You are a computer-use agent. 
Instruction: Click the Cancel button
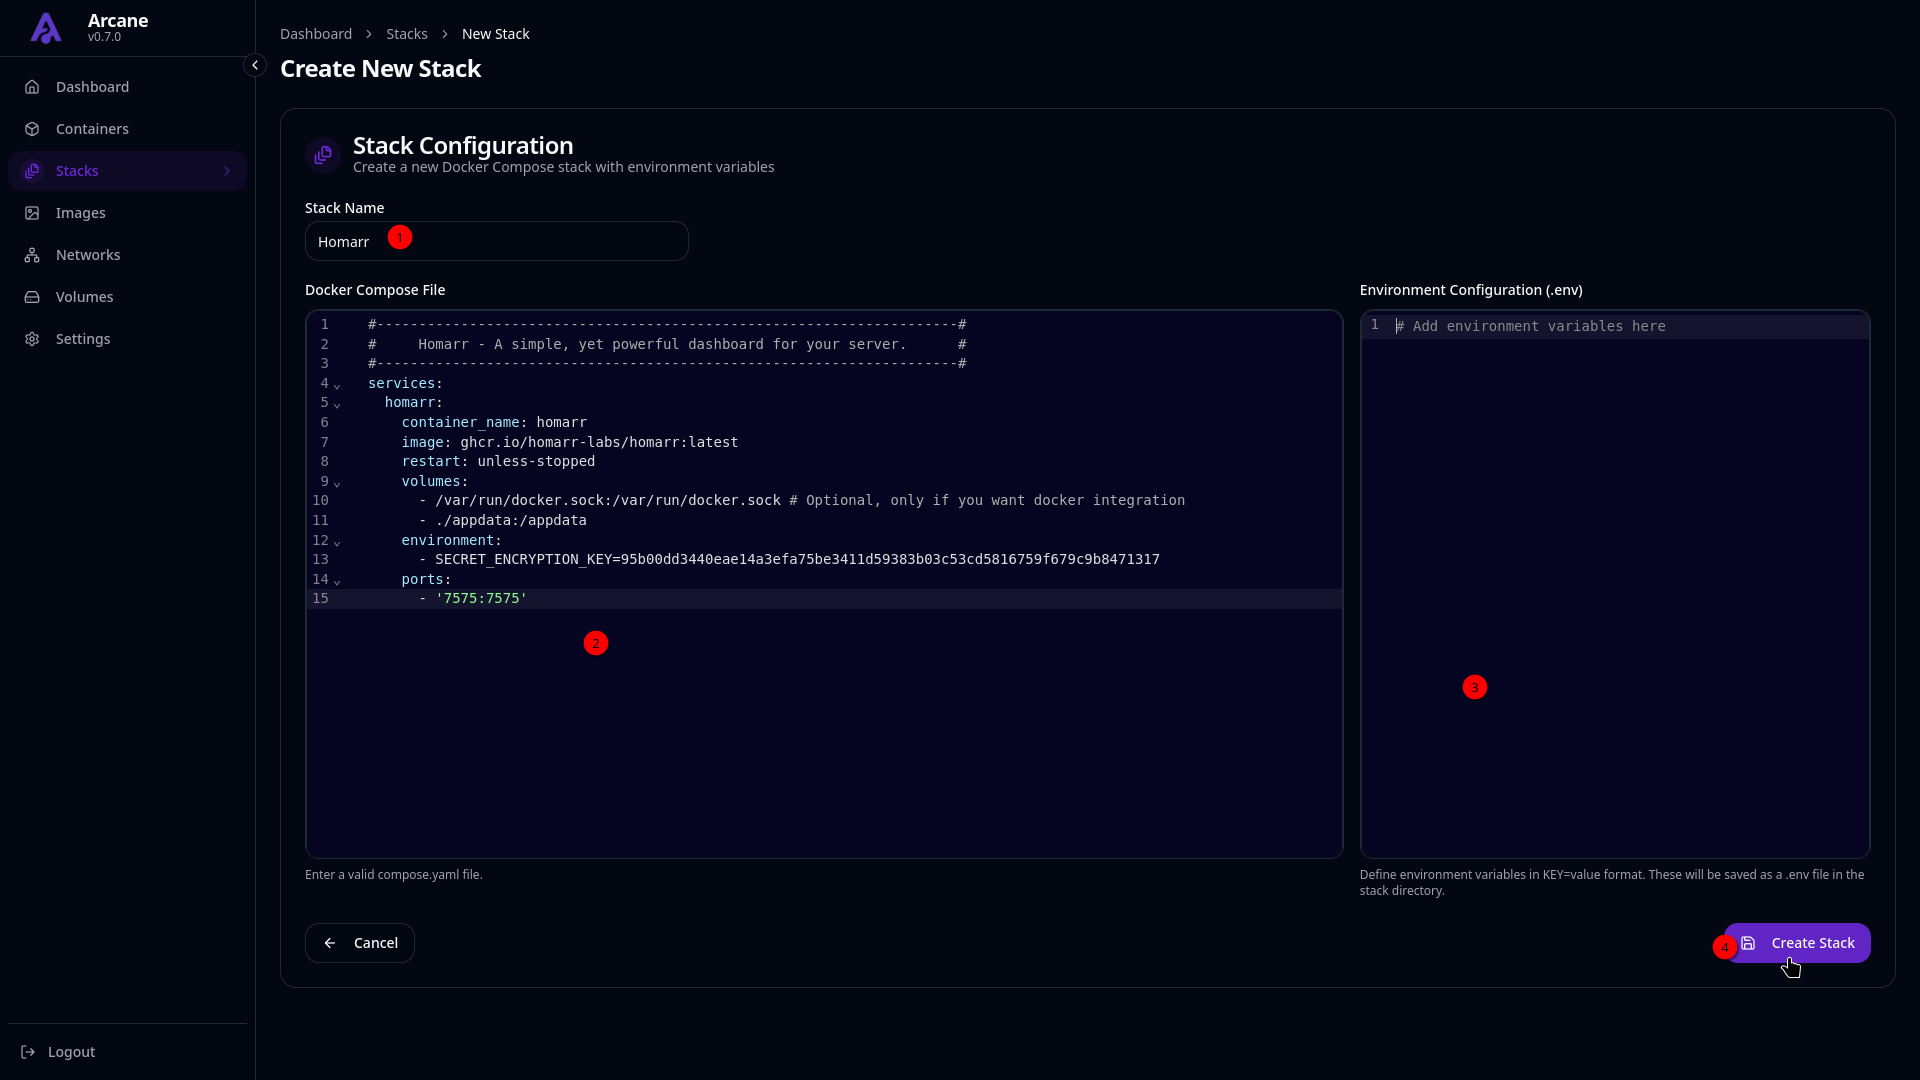coord(360,943)
